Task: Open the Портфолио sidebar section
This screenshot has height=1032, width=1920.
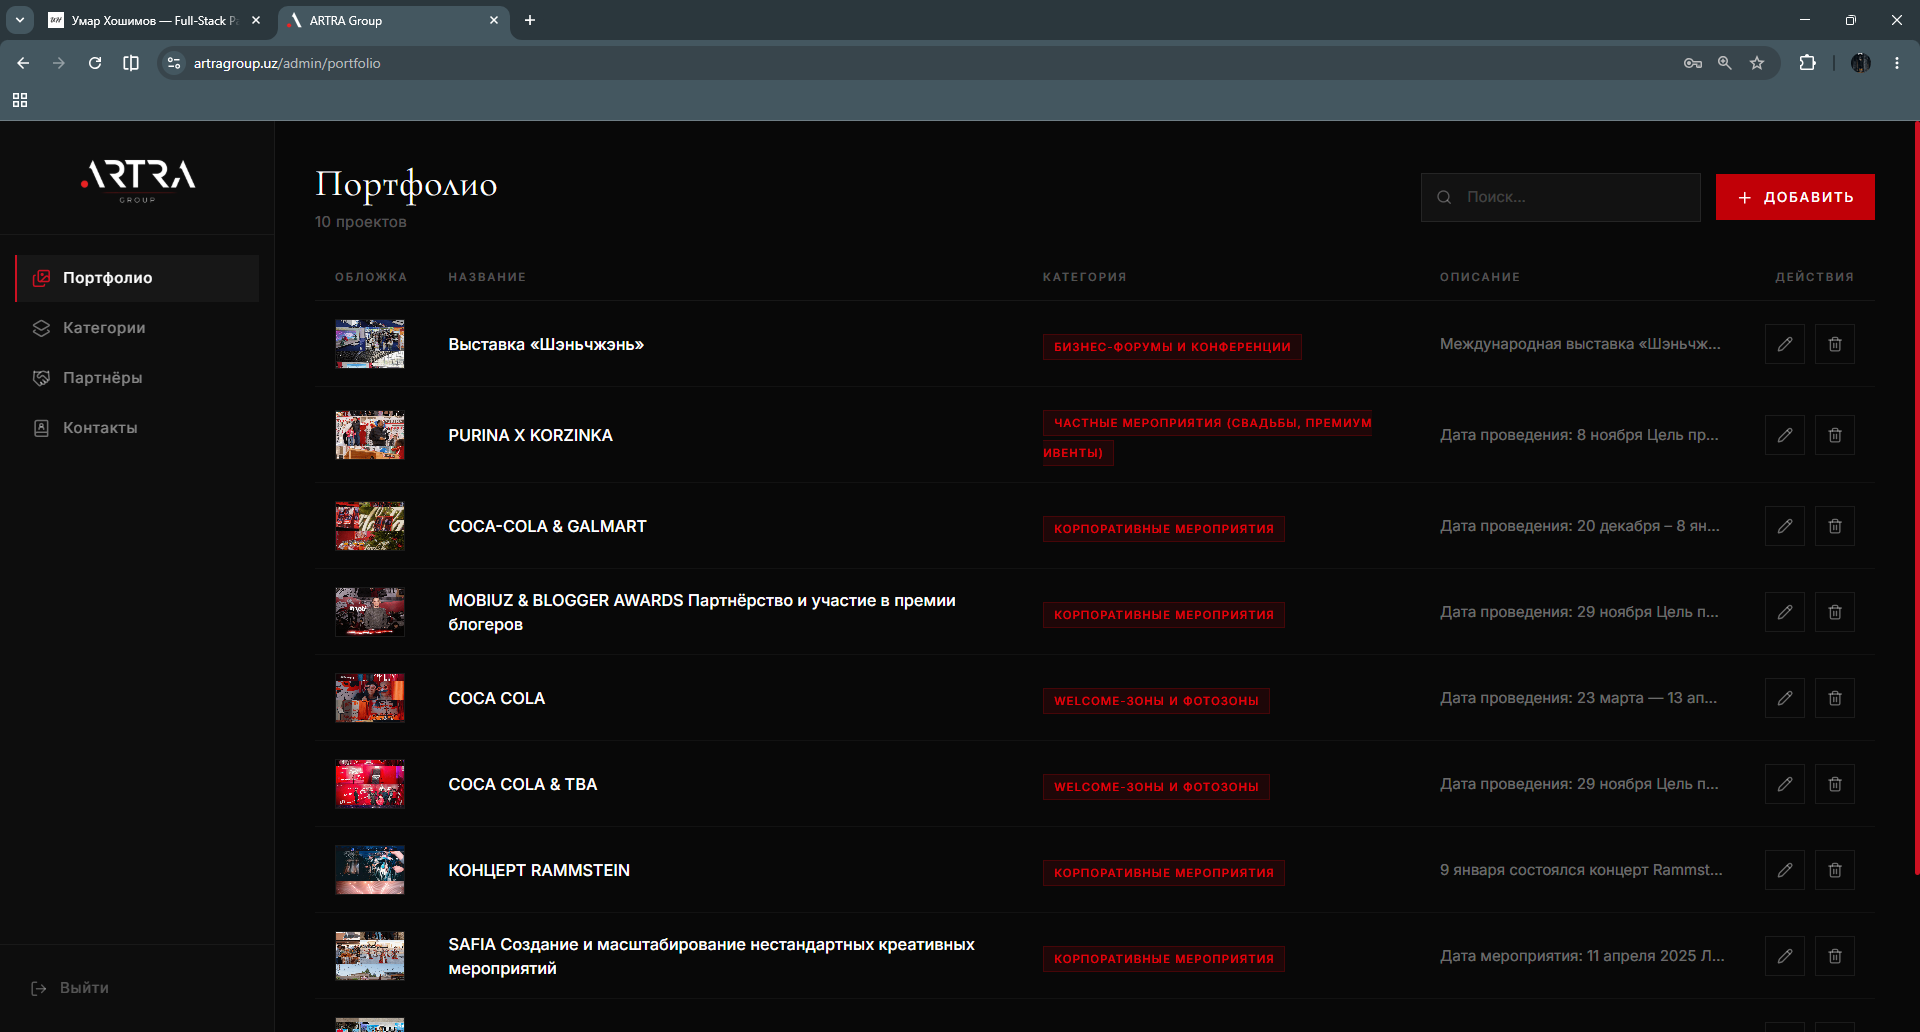Action: pyautogui.click(x=137, y=278)
